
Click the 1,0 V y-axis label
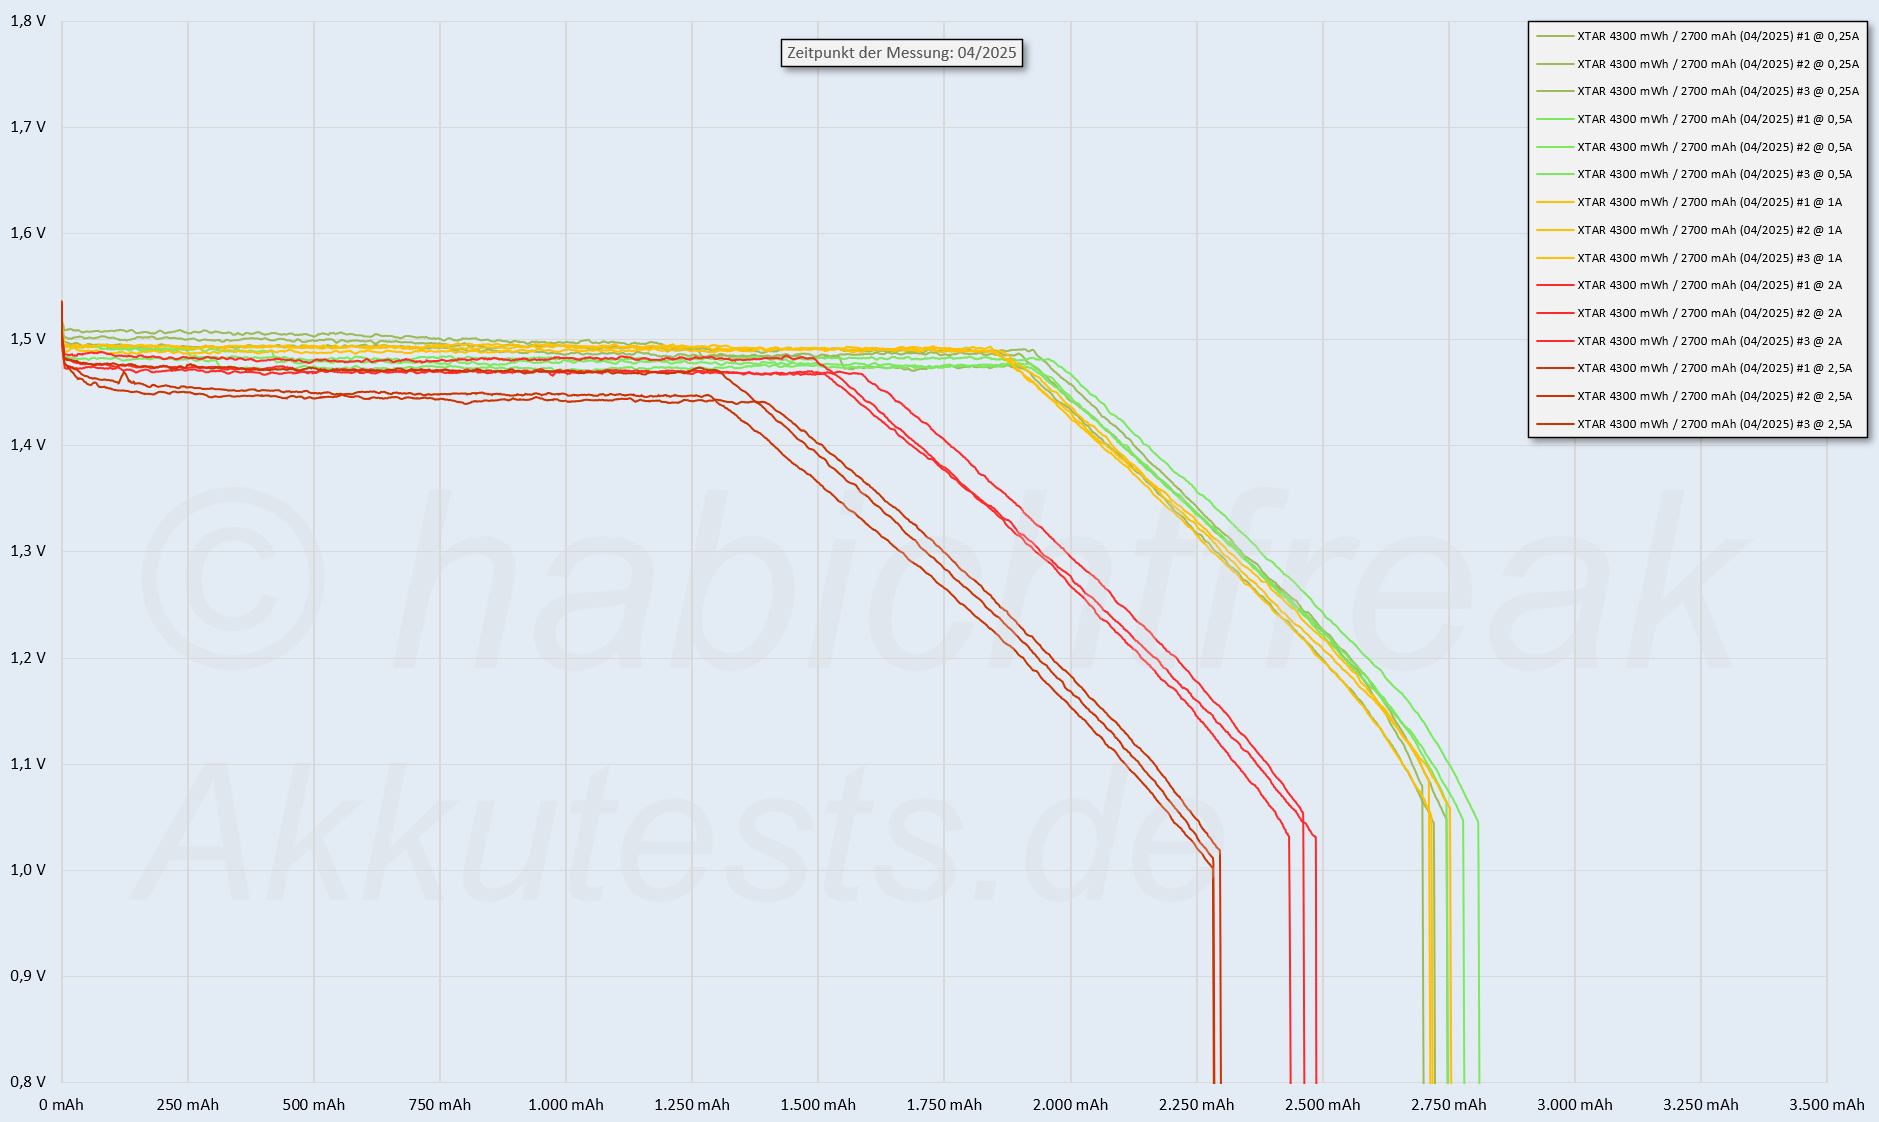point(28,870)
